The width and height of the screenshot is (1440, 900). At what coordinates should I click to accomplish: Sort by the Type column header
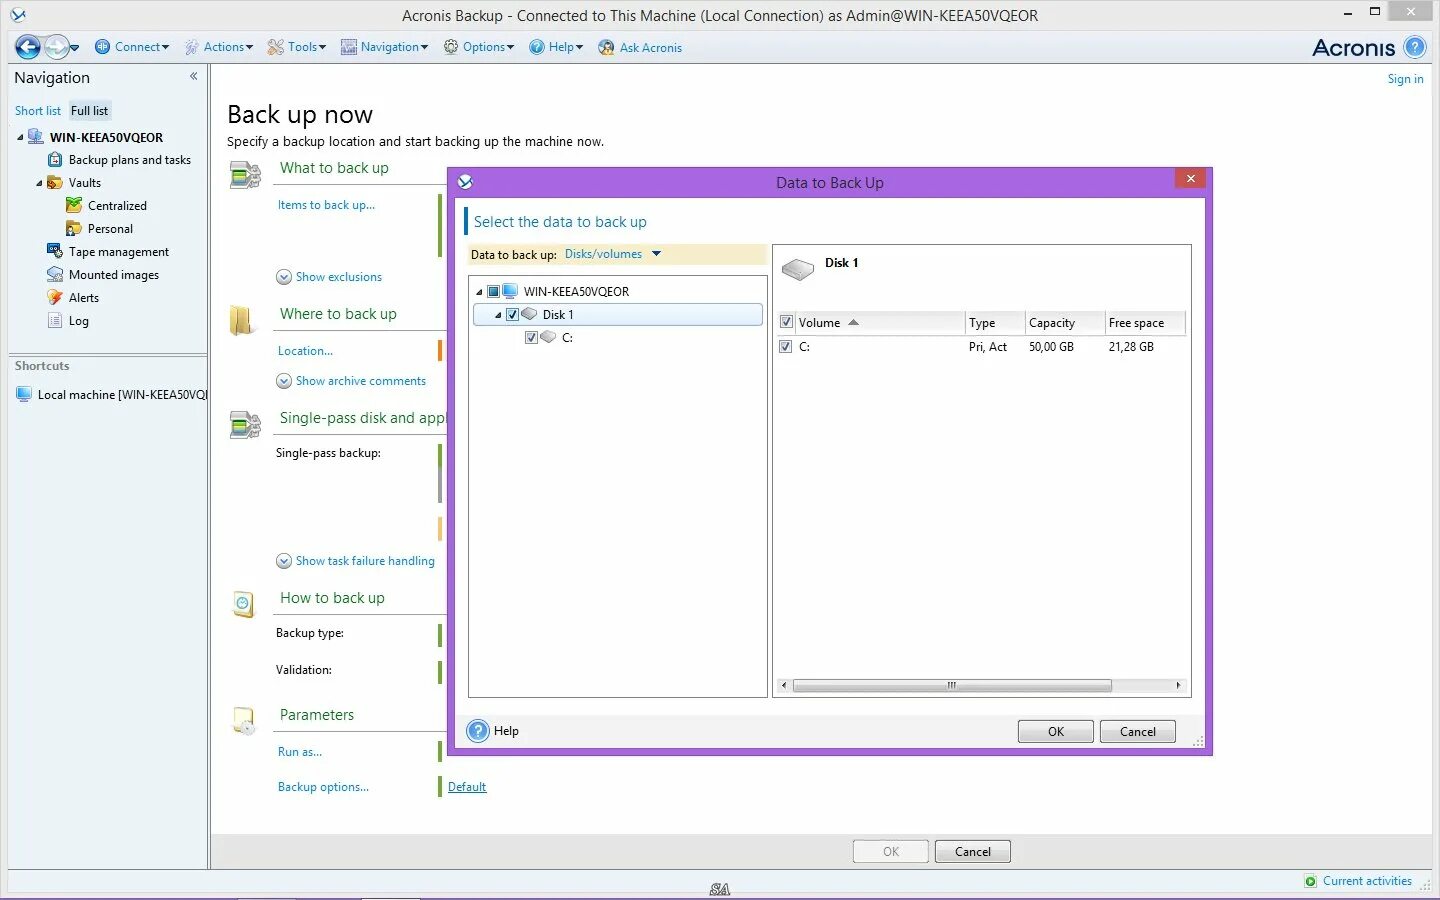coord(995,323)
